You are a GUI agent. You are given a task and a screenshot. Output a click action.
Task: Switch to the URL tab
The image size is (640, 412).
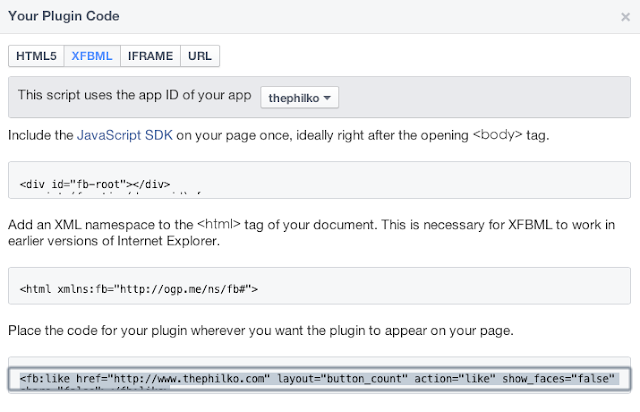point(200,56)
